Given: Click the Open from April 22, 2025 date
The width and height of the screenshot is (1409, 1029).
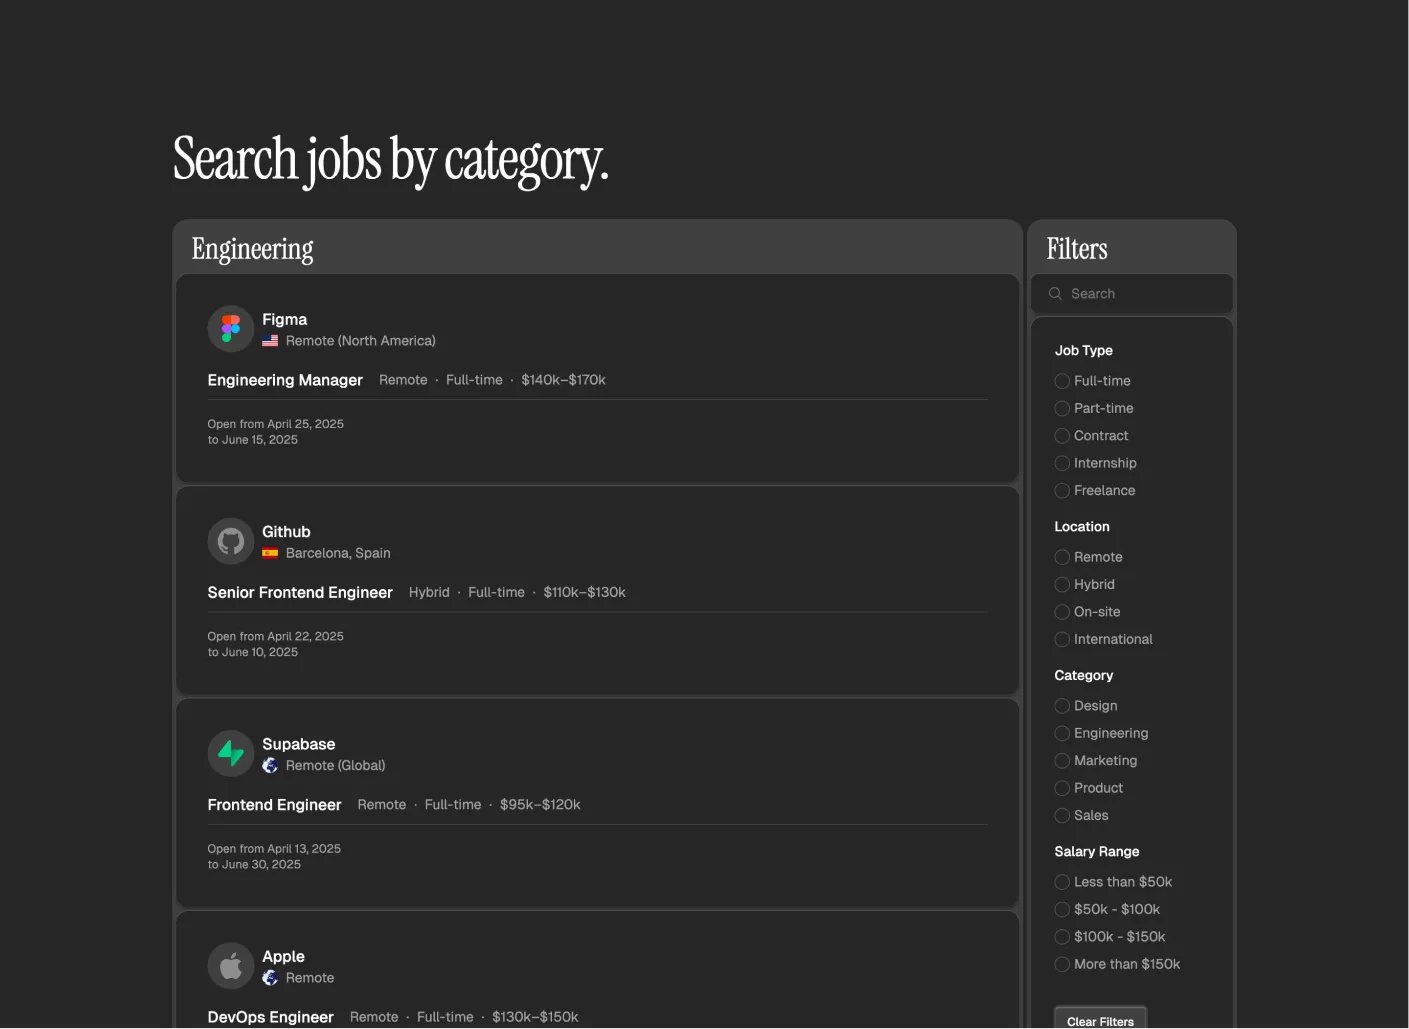Looking at the screenshot, I should [276, 636].
